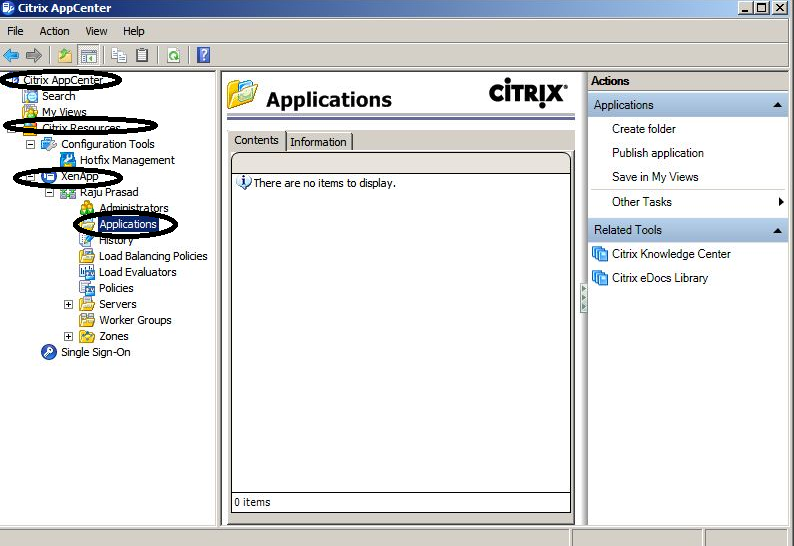This screenshot has height=546, width=794.
Task: Collapse the Raju Prasad farm node
Action: (x=49, y=192)
